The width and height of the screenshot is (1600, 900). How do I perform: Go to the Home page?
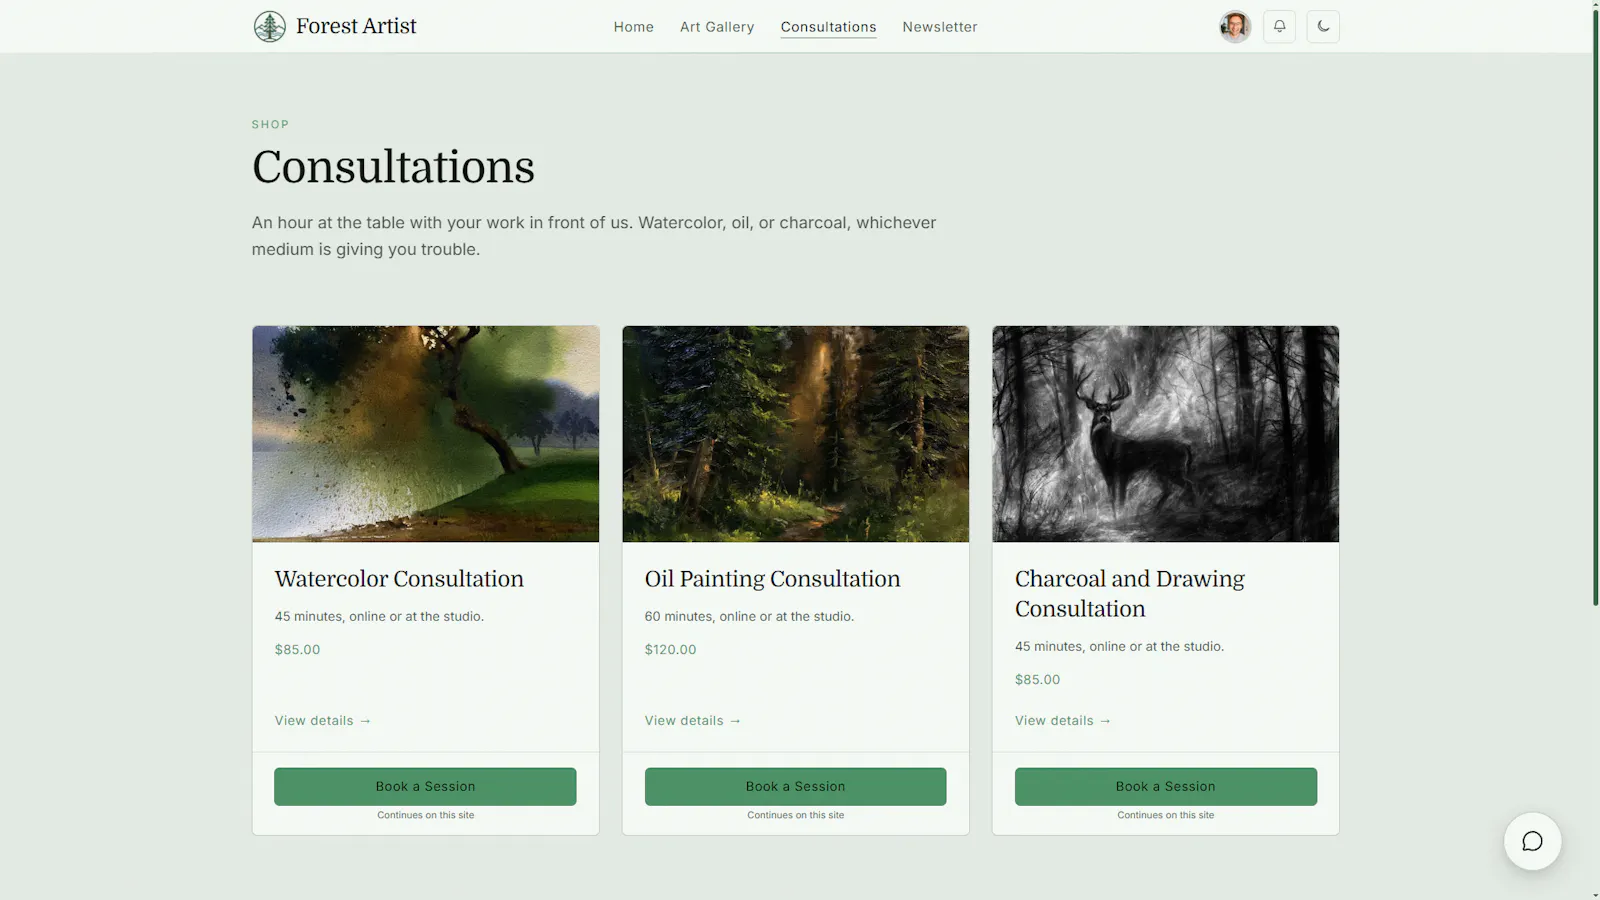click(x=634, y=27)
